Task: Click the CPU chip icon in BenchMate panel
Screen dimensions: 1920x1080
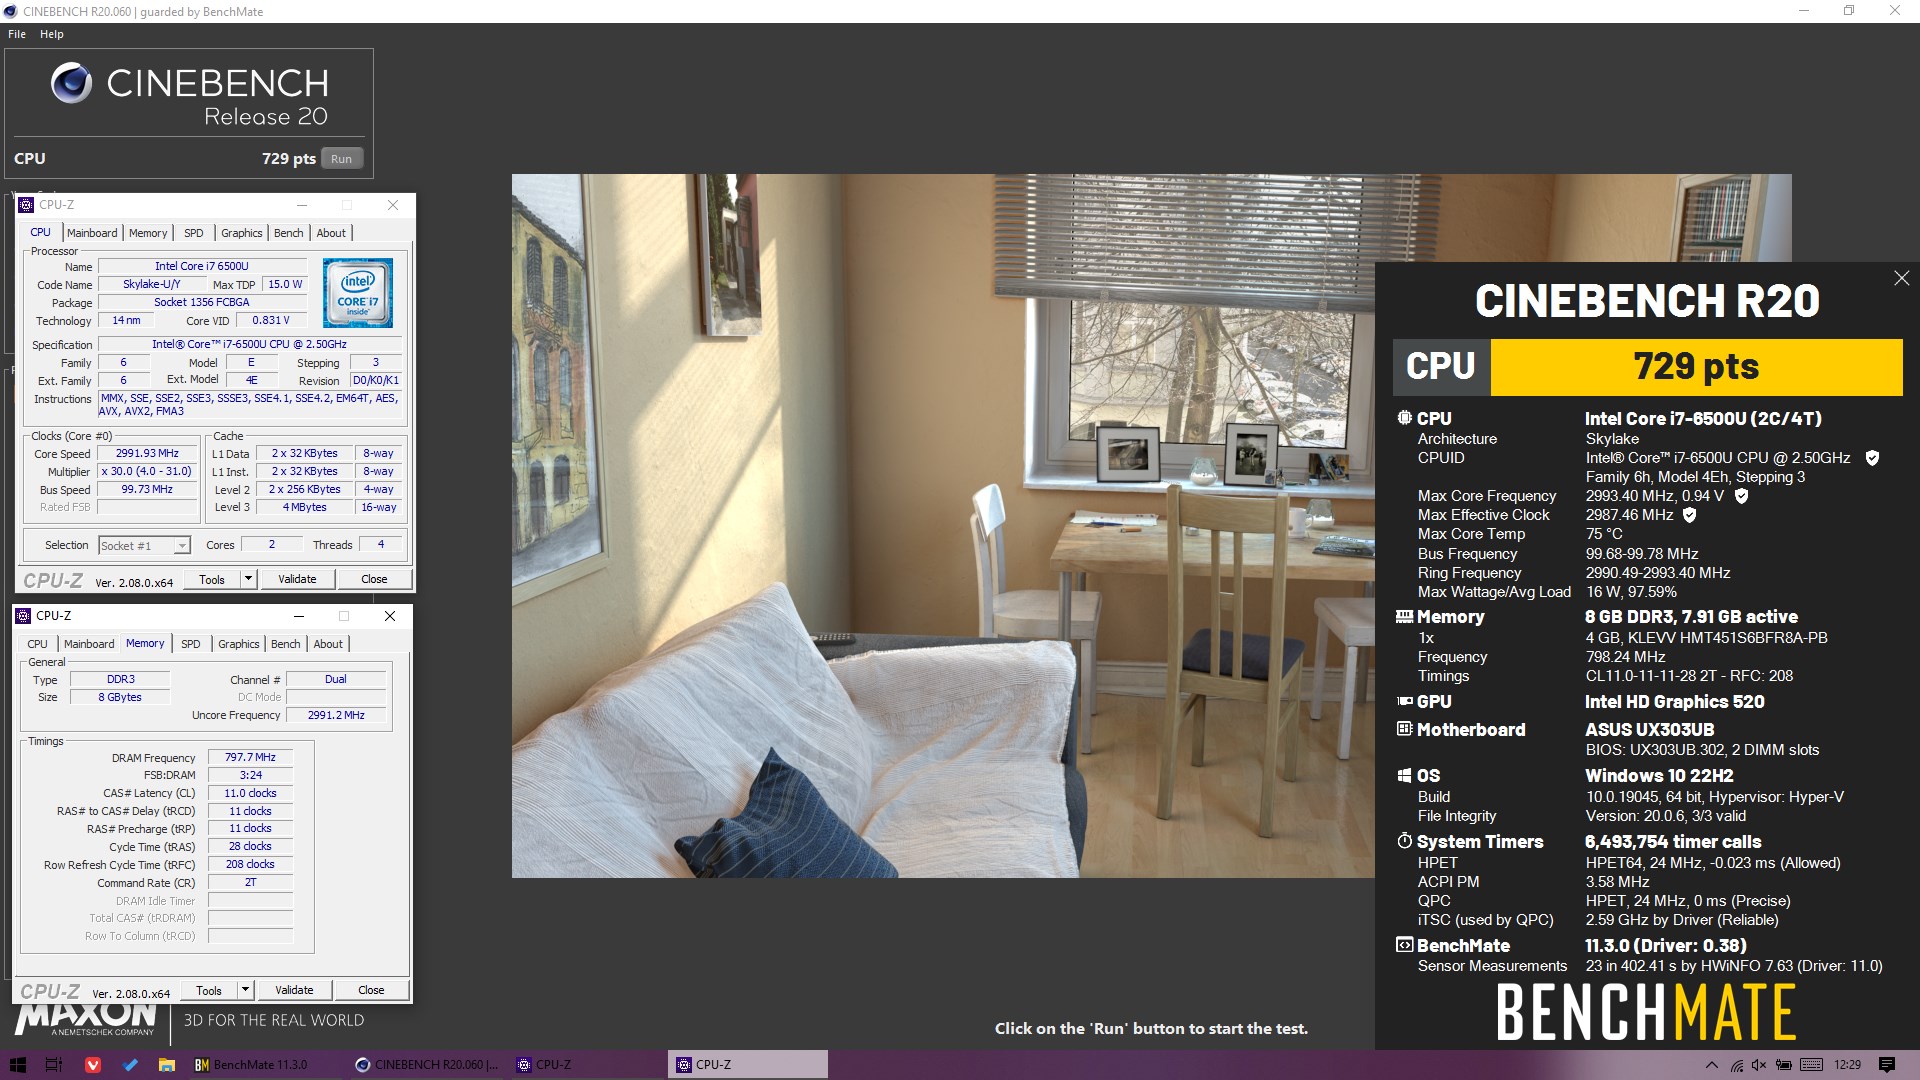Action: [1405, 418]
